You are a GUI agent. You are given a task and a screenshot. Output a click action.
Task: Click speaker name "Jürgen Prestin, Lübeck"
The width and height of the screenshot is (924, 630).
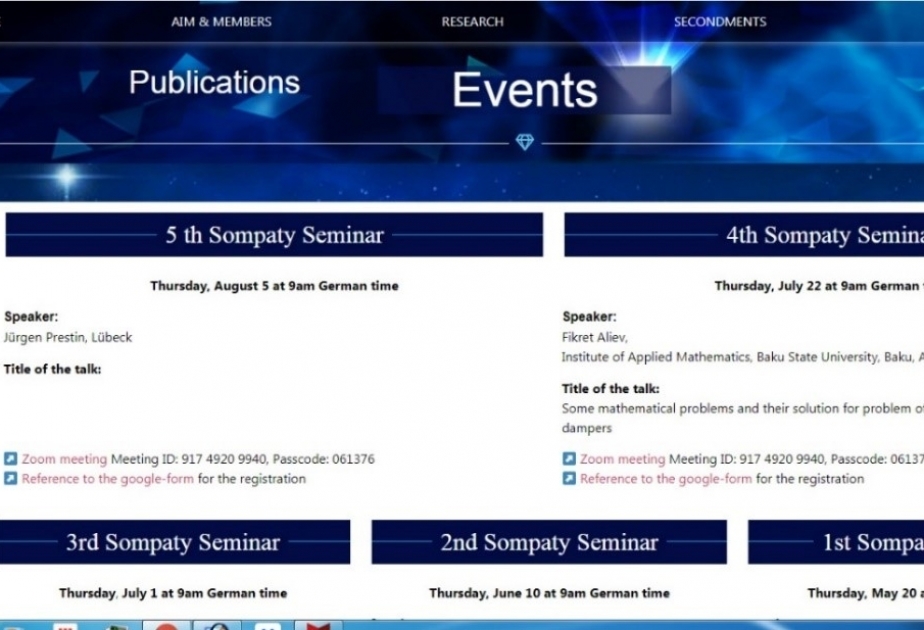click(x=68, y=337)
